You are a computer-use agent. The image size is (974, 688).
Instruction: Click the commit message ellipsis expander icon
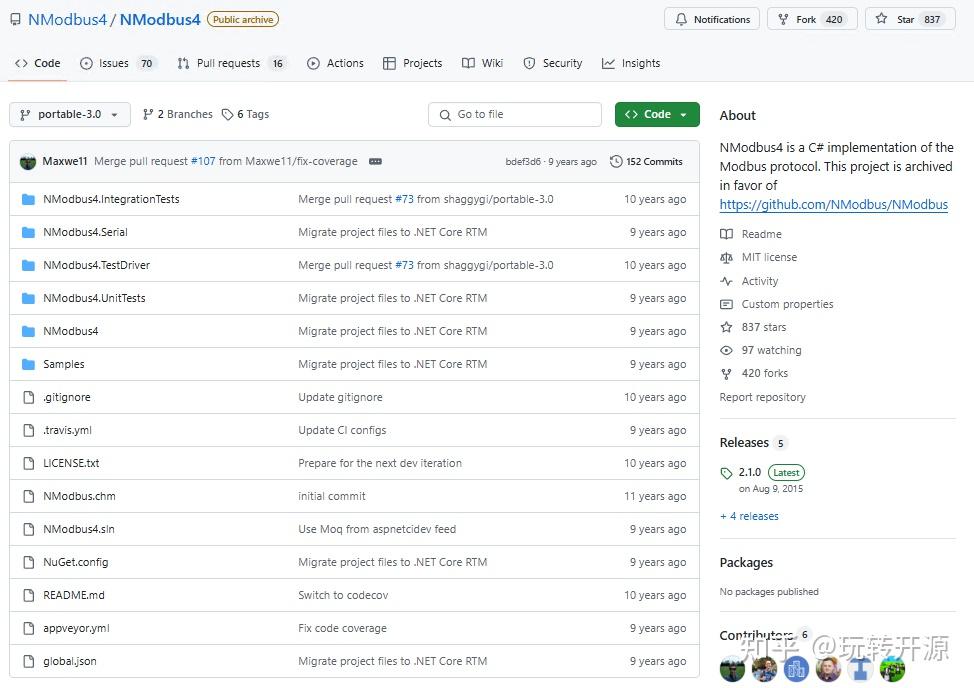point(375,161)
